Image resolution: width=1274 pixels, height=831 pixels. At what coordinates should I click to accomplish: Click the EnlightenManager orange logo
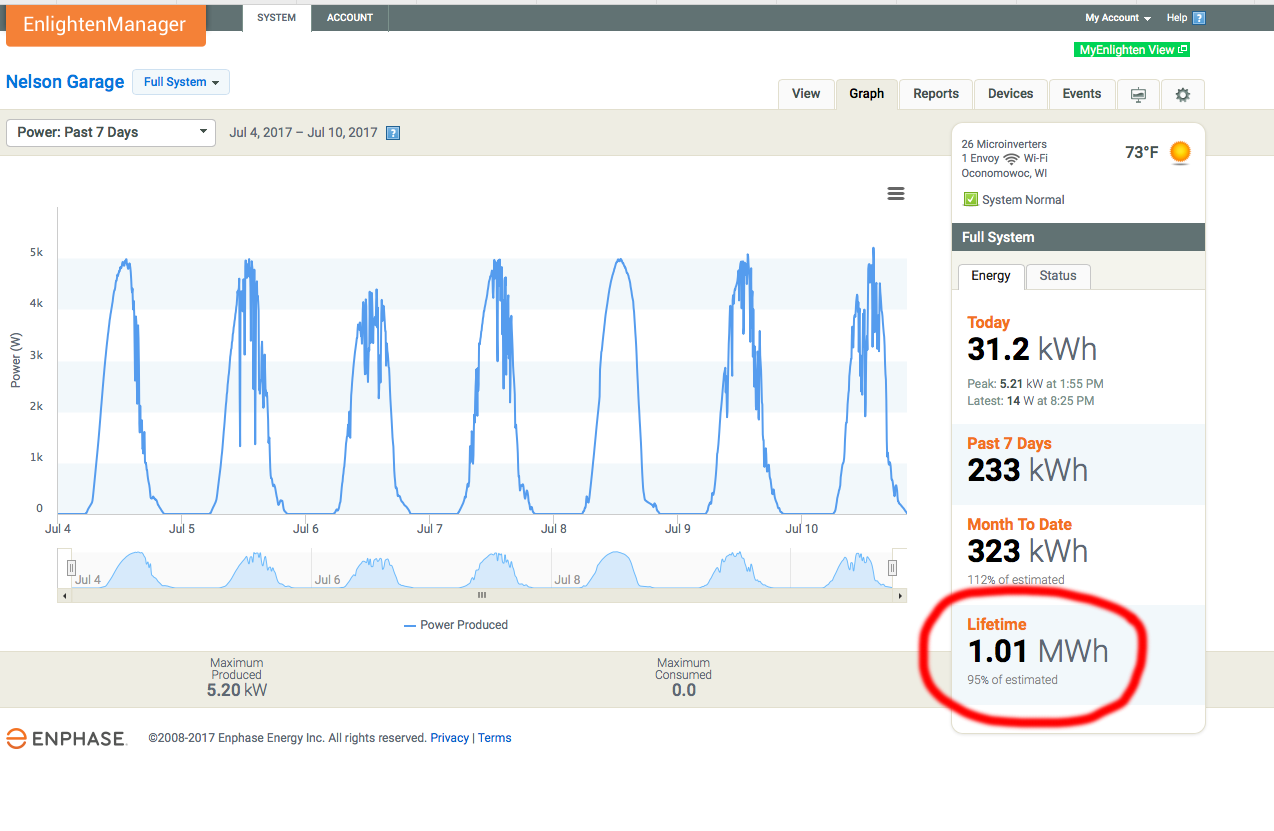pyautogui.click(x=106, y=25)
